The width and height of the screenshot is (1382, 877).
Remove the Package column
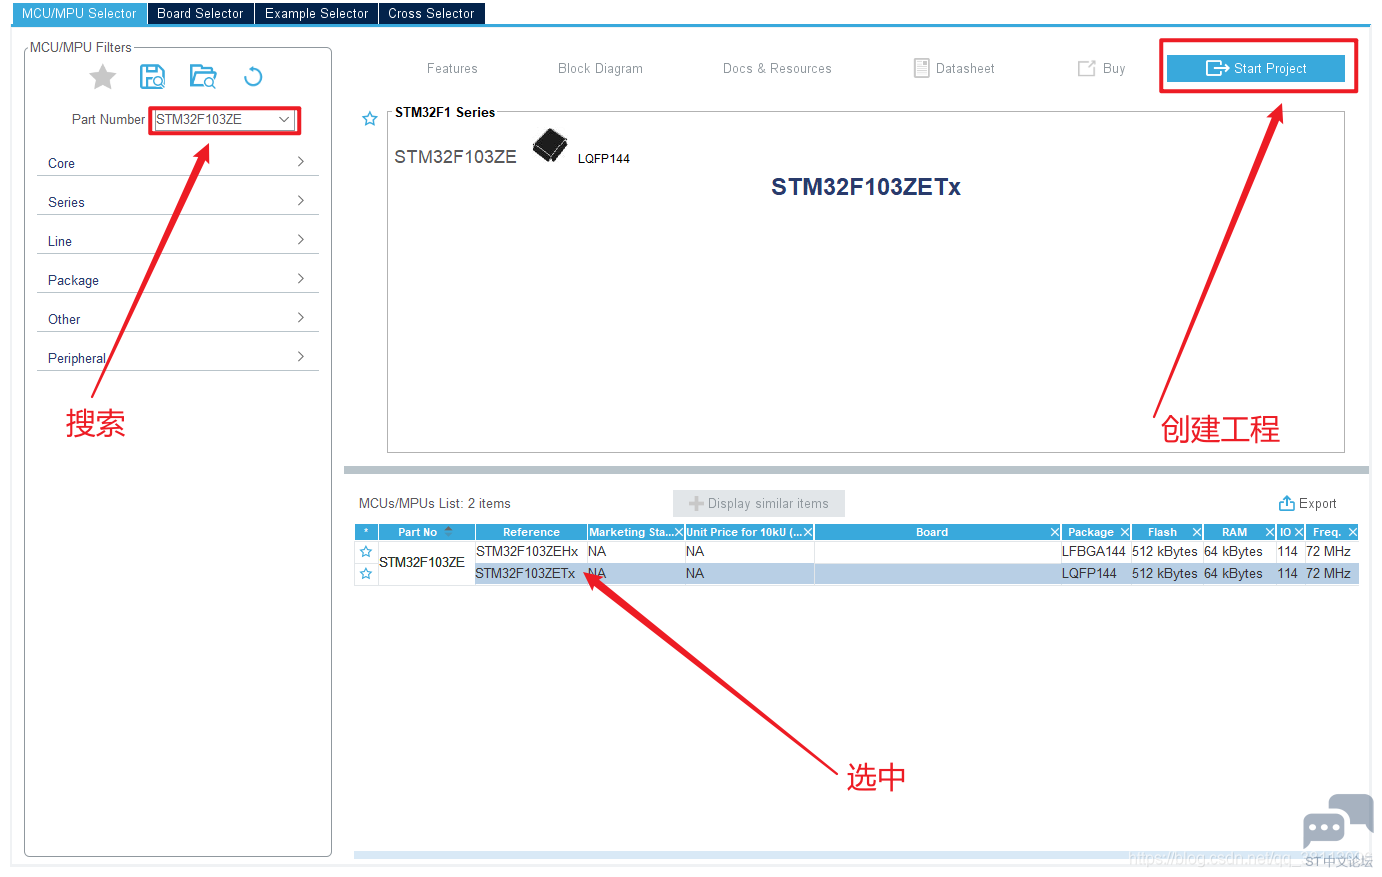coord(1125,532)
